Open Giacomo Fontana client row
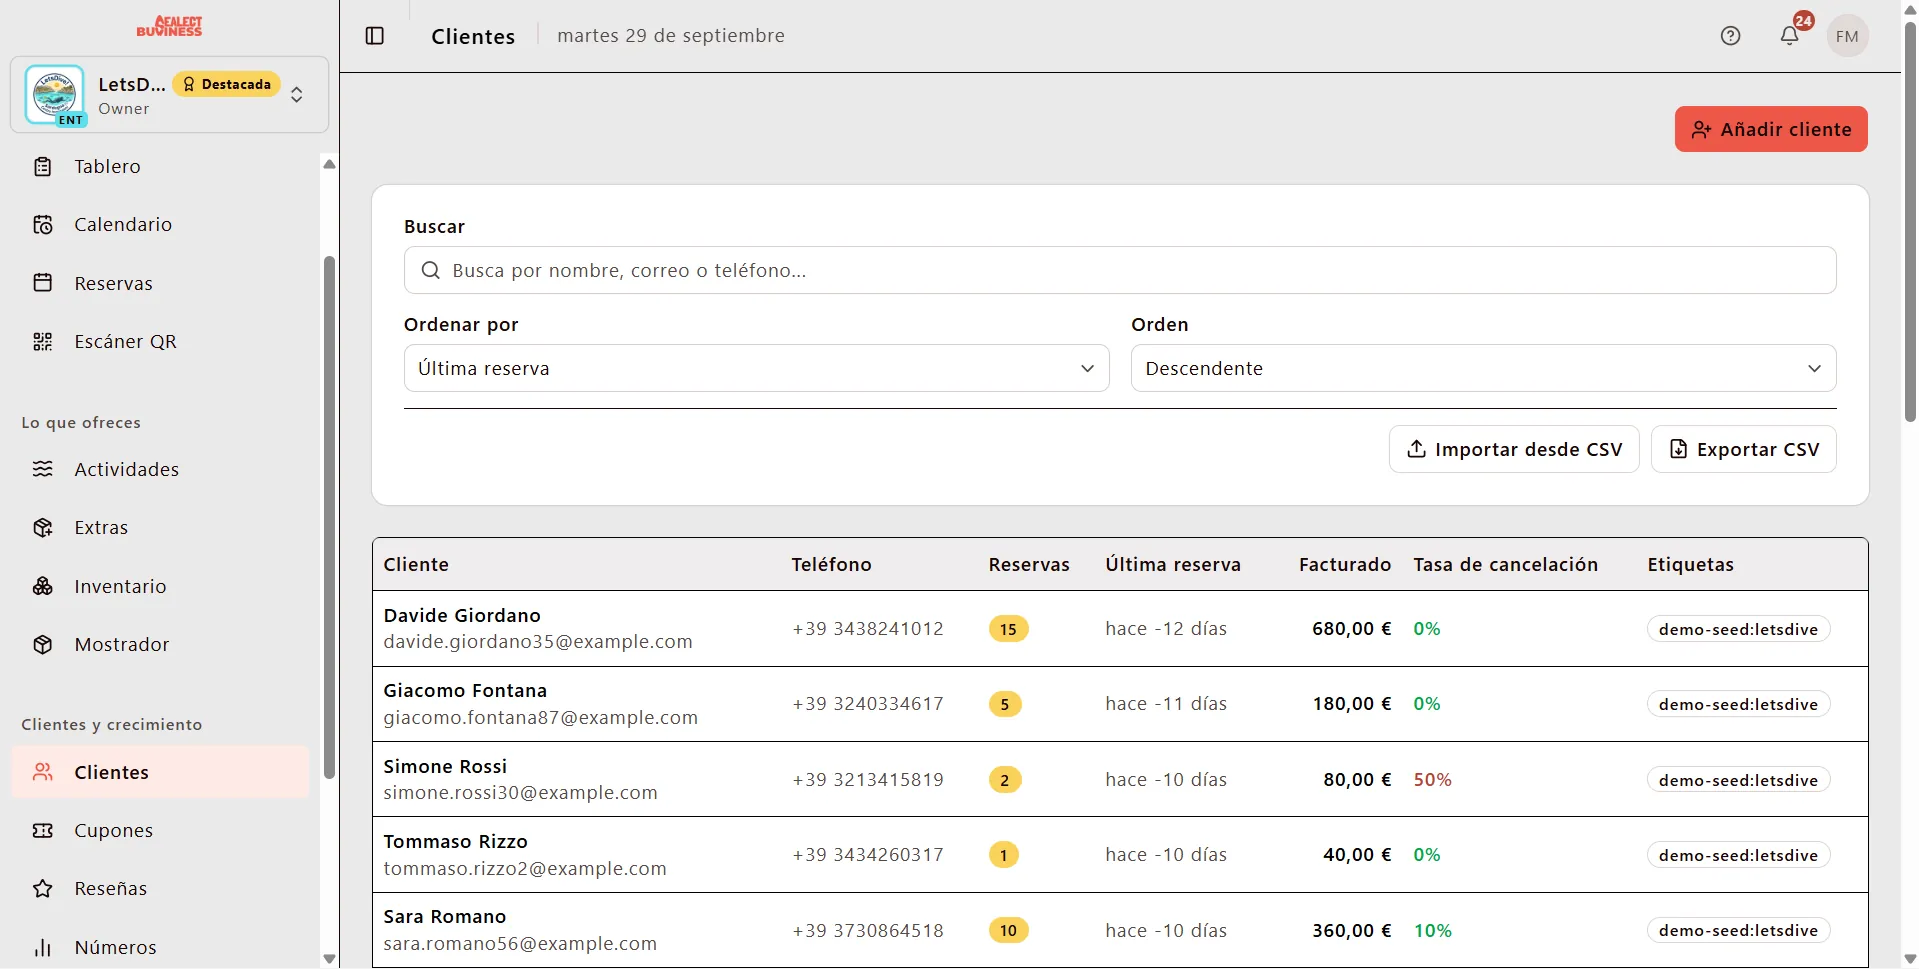The height and width of the screenshot is (969, 1919). coord(1120,704)
